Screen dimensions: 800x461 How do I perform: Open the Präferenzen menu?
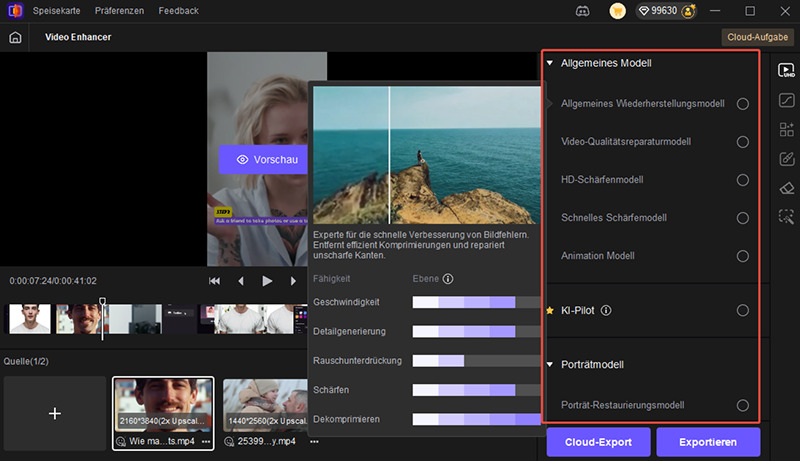click(119, 11)
